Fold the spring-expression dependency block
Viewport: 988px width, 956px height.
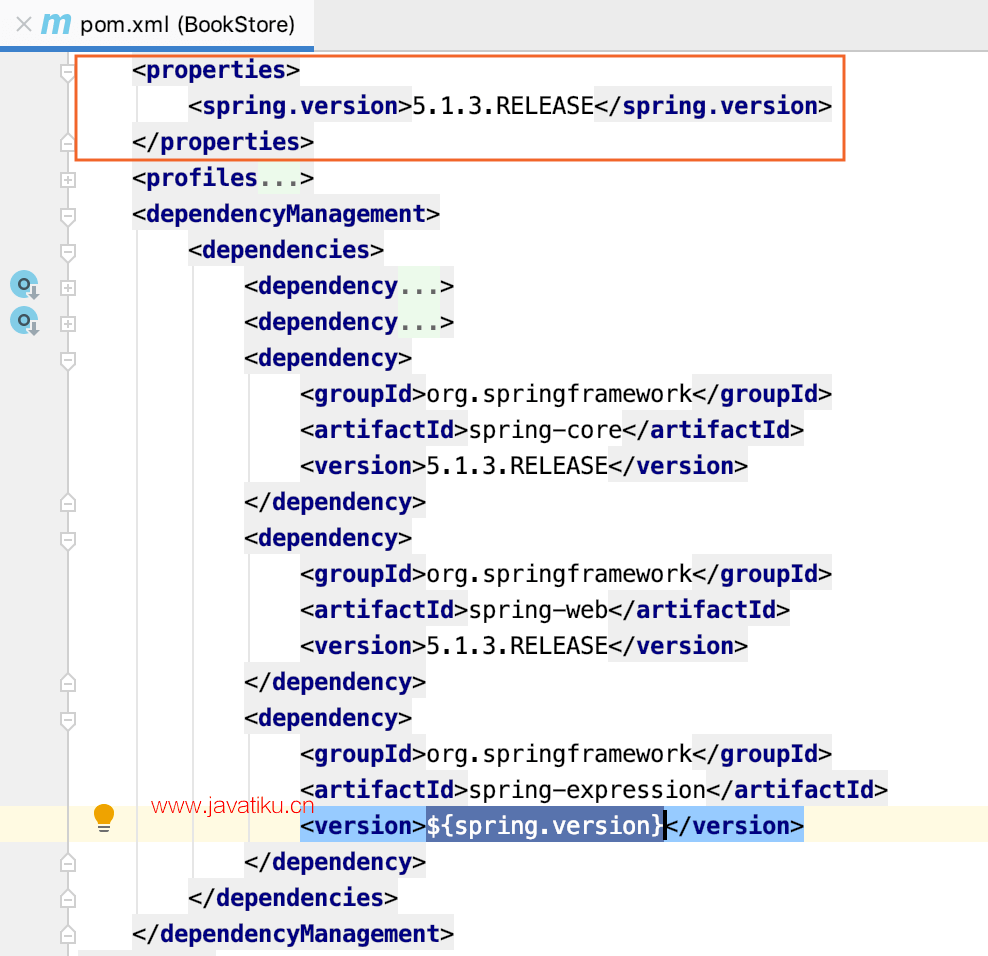[x=68, y=720]
